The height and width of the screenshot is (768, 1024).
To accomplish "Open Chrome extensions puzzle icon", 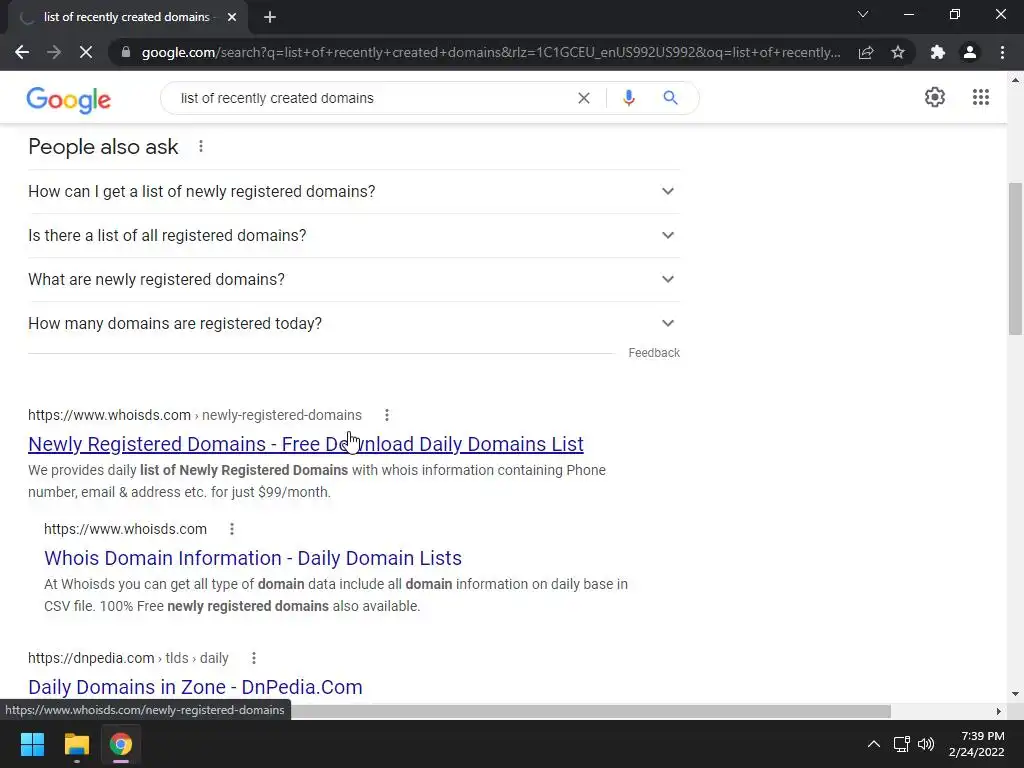I will tap(938, 52).
